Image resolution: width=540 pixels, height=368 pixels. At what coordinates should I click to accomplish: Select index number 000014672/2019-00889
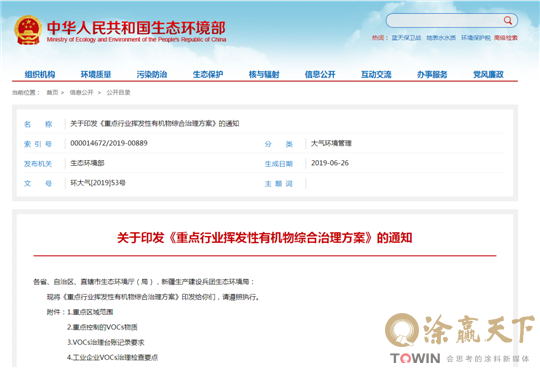point(109,143)
